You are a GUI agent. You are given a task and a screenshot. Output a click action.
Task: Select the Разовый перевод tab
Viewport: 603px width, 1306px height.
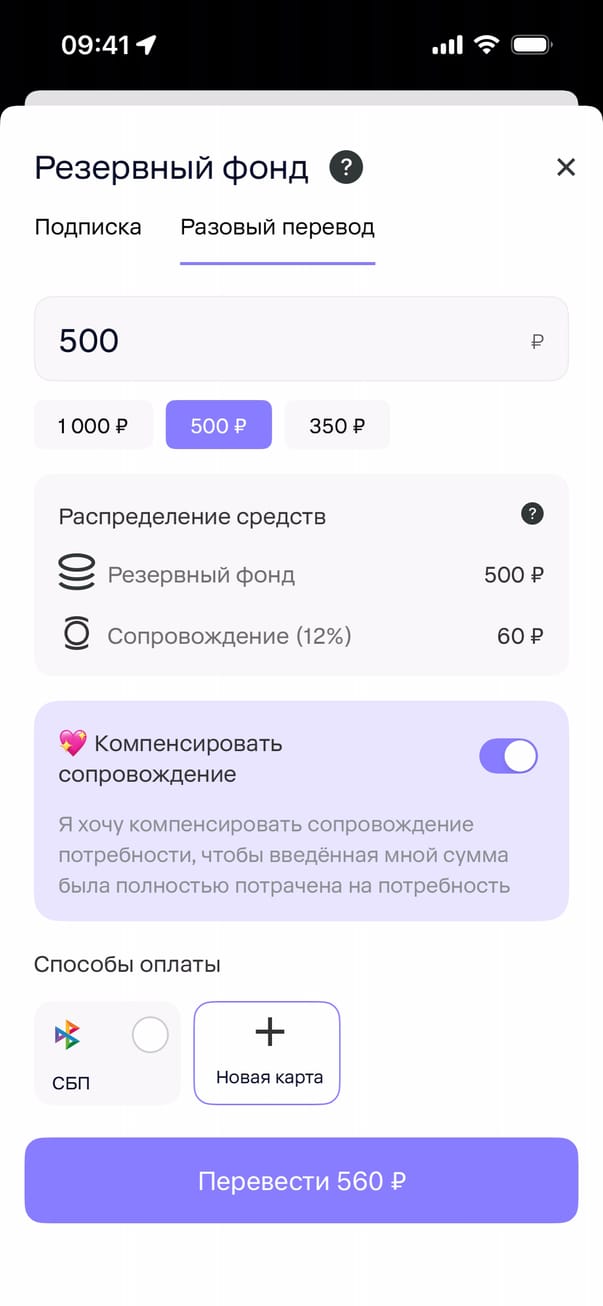[x=277, y=227]
